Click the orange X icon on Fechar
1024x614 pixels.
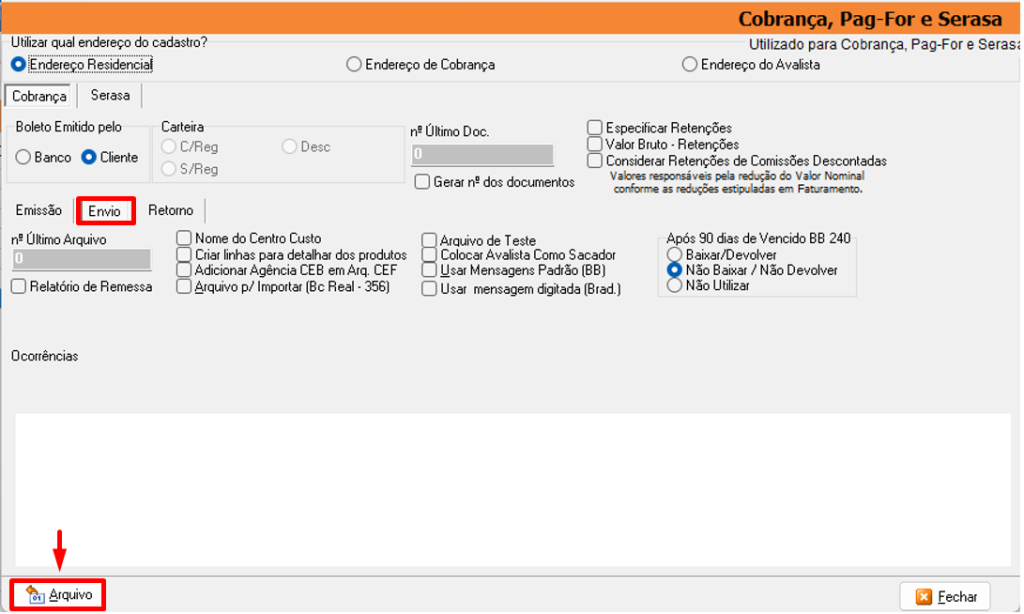point(923,597)
